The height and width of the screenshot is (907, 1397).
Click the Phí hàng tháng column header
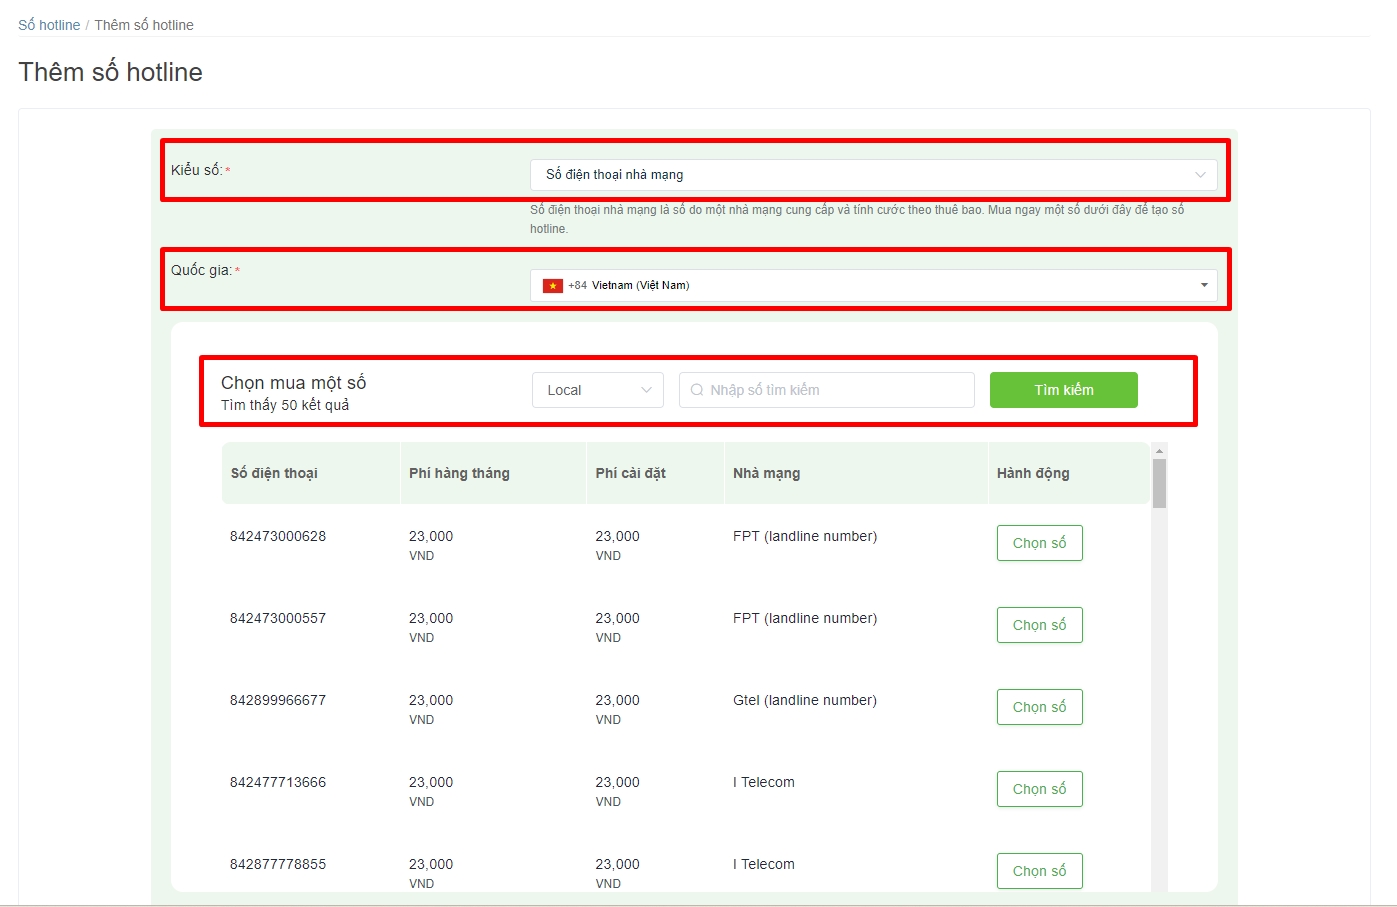[x=459, y=473]
